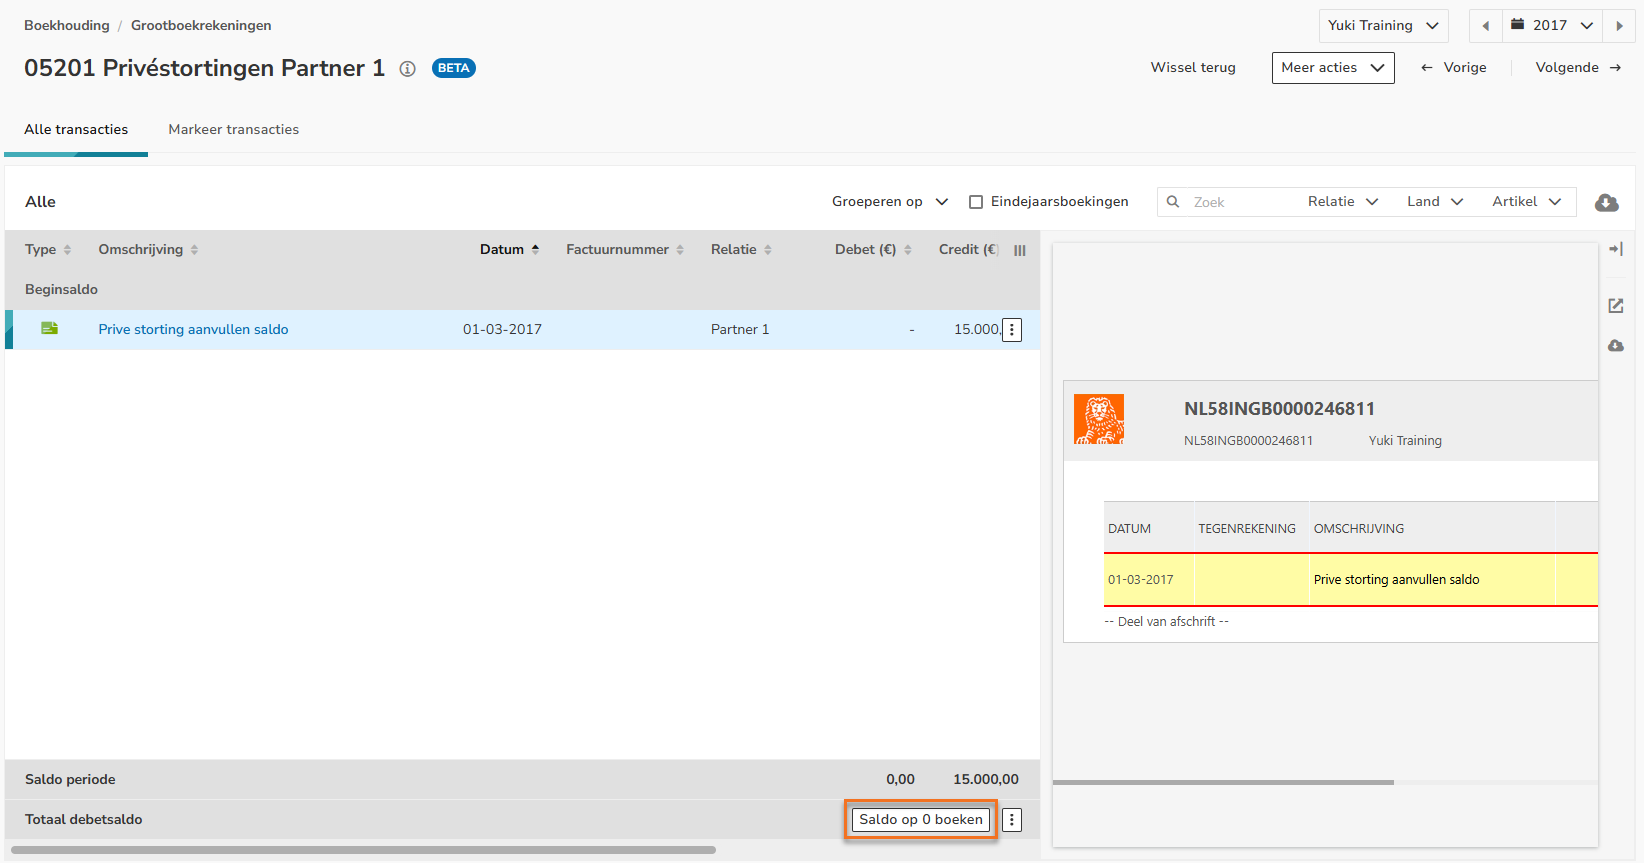Click the Beginsaldo row
Screen dimensions: 1644x863
pos(522,290)
